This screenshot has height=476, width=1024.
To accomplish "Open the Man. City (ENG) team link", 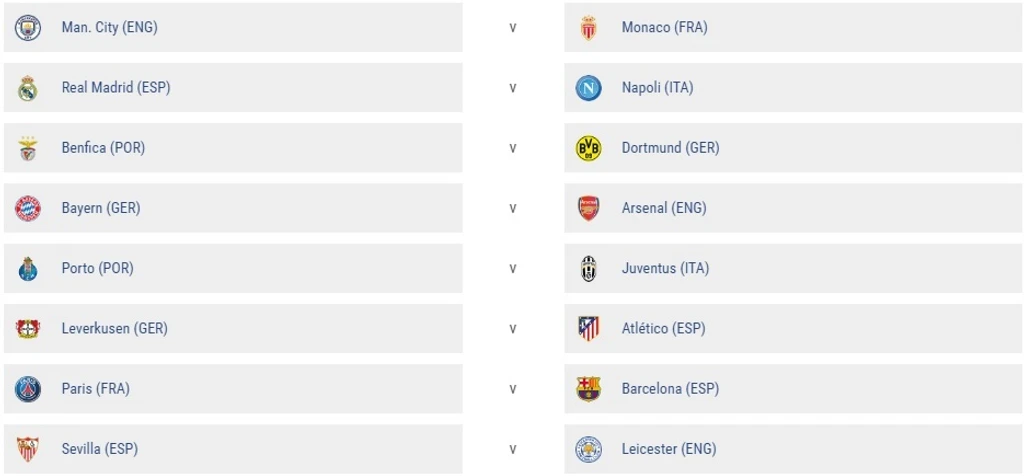I will 110,27.
